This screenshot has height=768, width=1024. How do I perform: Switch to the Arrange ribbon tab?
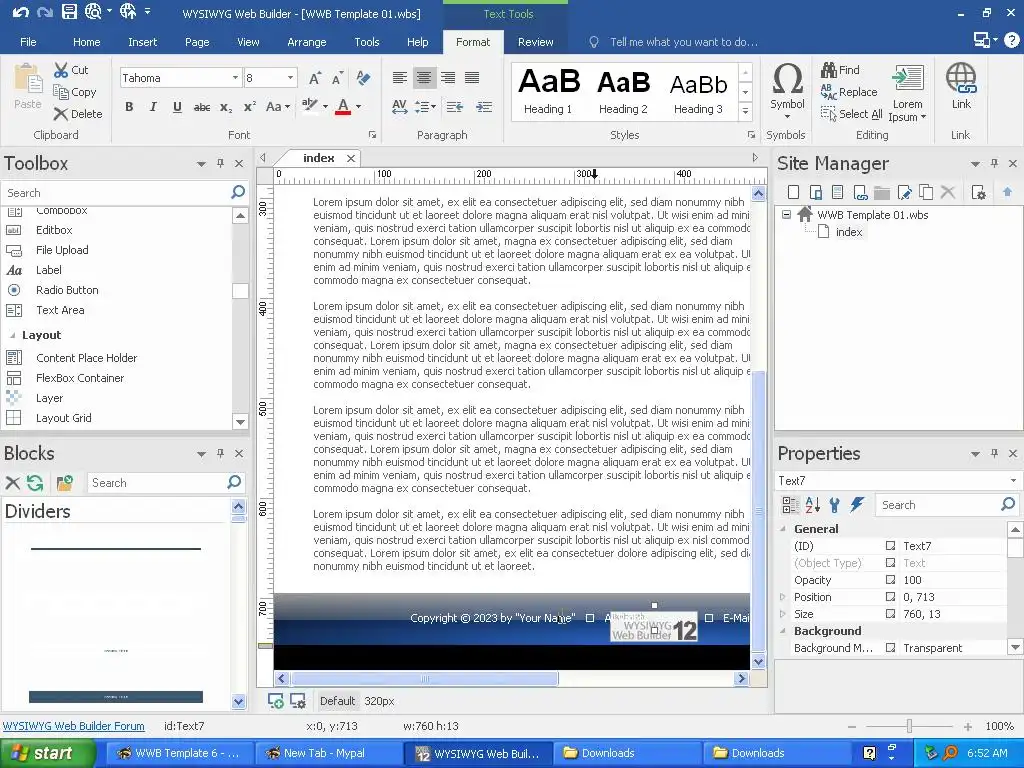point(306,42)
